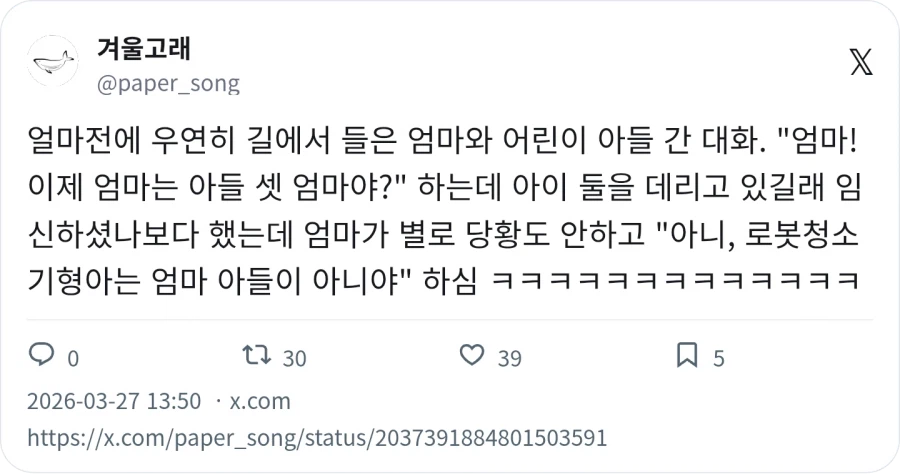Click the timestamp 2026-03-27 13:50
This screenshot has height=474, width=900.
114,401
